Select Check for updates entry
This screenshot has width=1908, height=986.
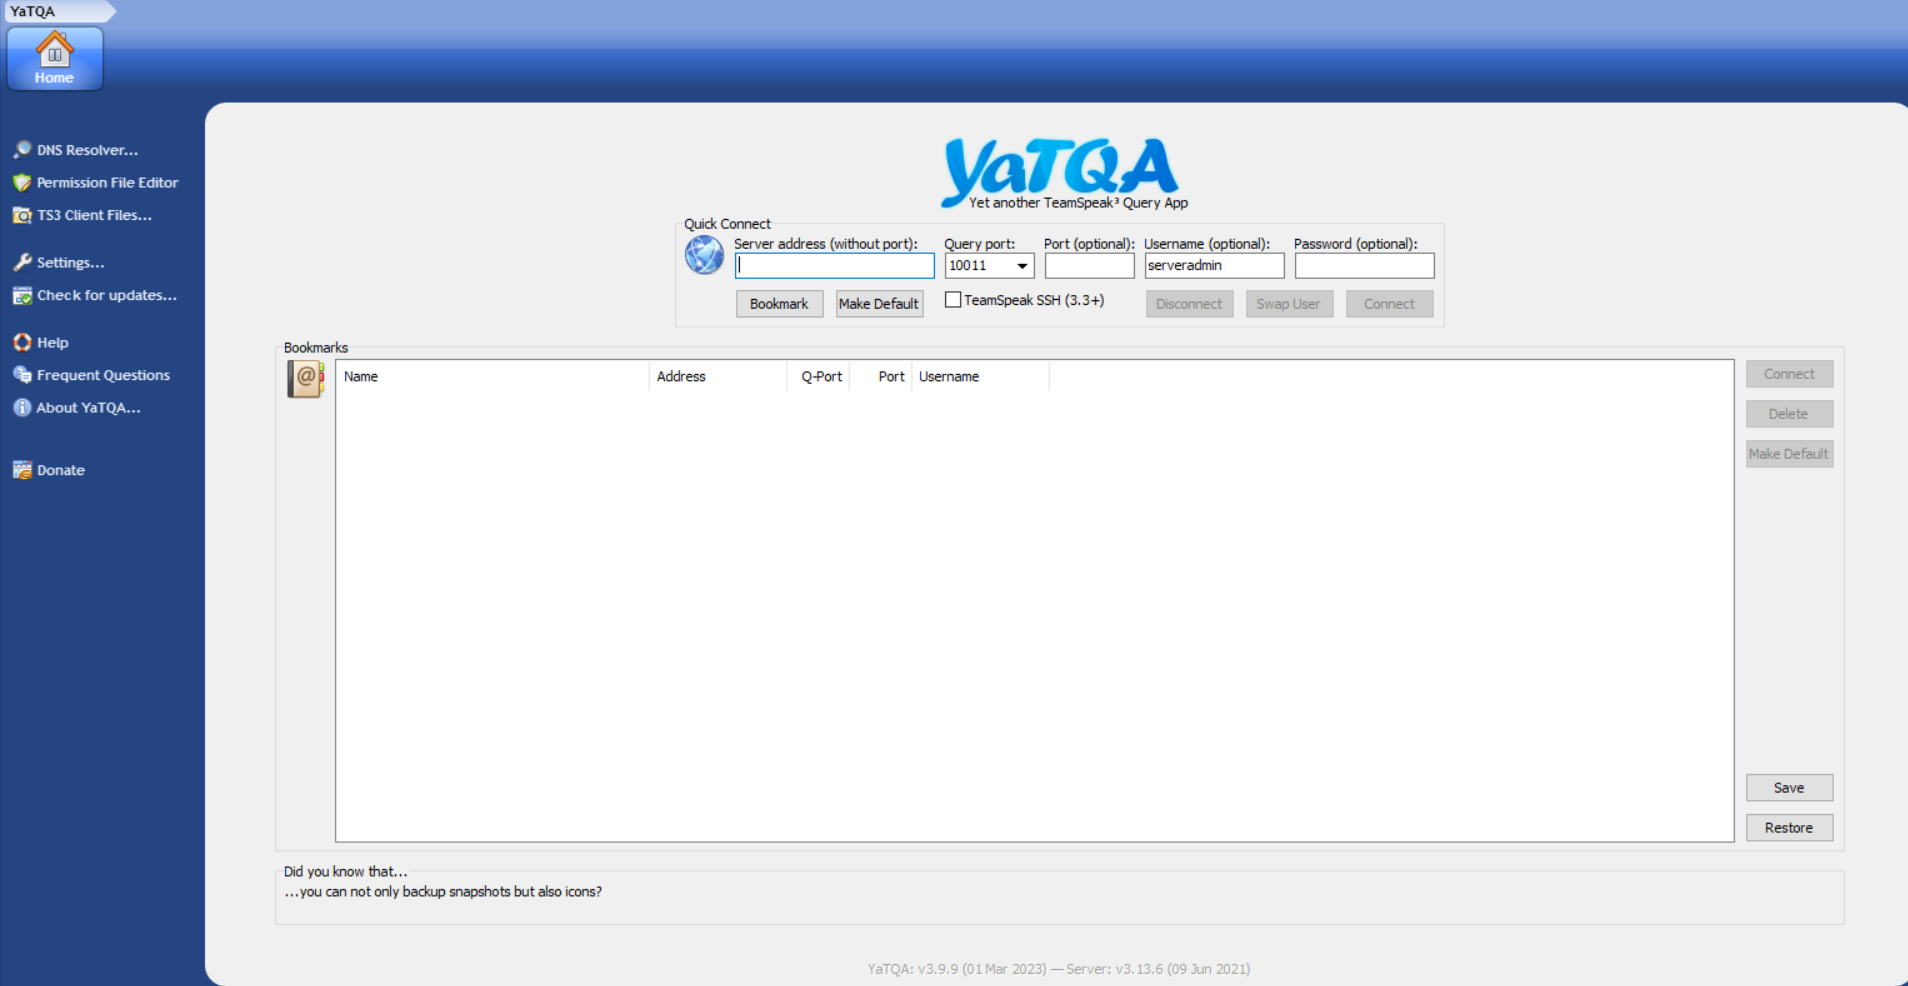tap(107, 295)
